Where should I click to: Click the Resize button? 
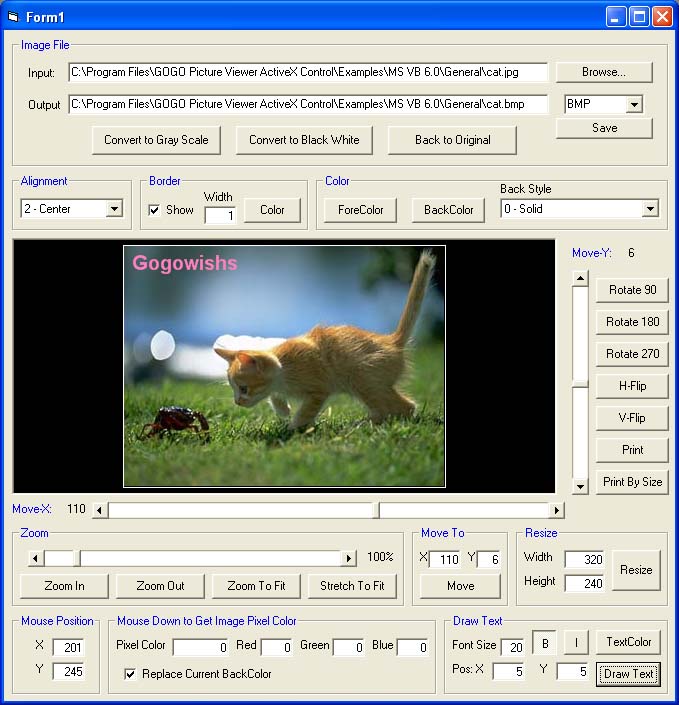pos(636,570)
